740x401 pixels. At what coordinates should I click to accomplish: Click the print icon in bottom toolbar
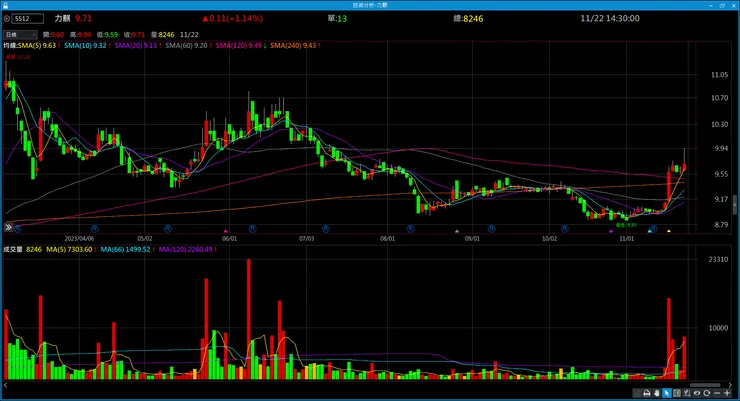(647, 393)
